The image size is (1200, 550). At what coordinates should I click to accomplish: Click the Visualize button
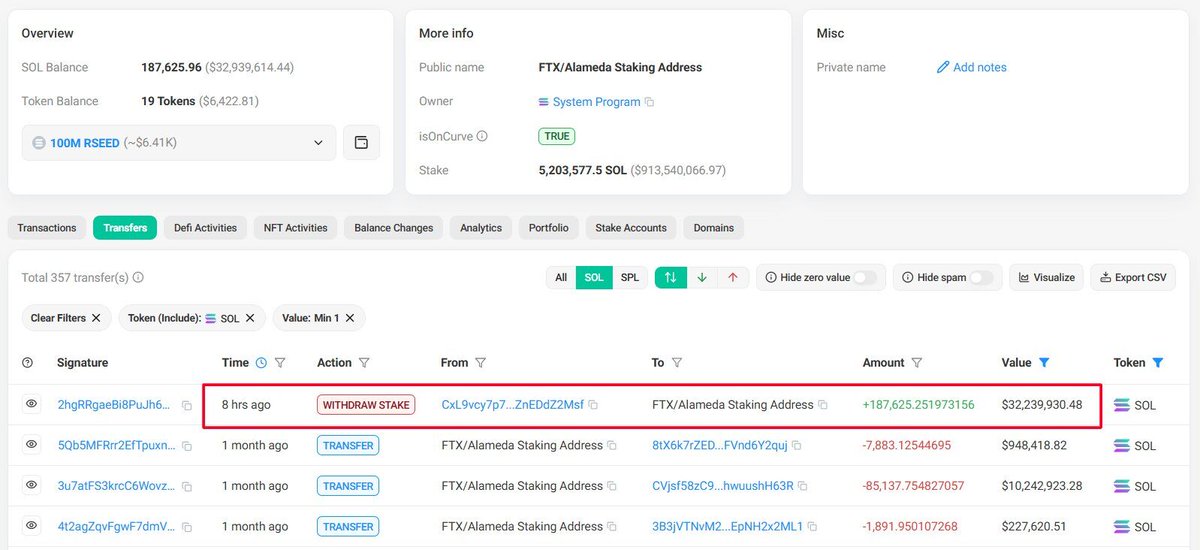1047,278
